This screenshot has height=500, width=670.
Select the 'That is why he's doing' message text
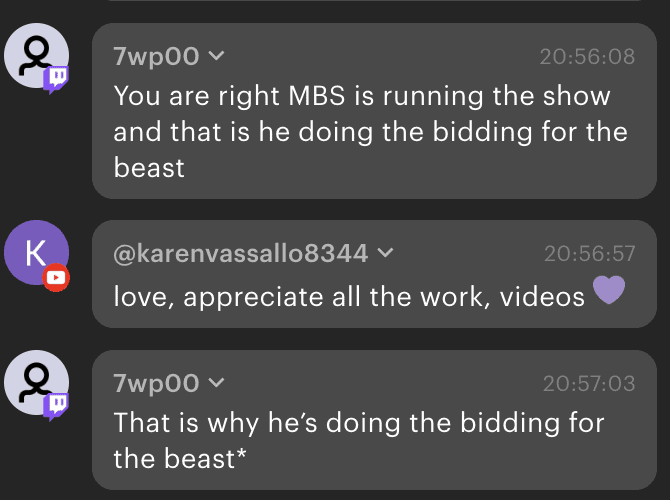(x=359, y=440)
